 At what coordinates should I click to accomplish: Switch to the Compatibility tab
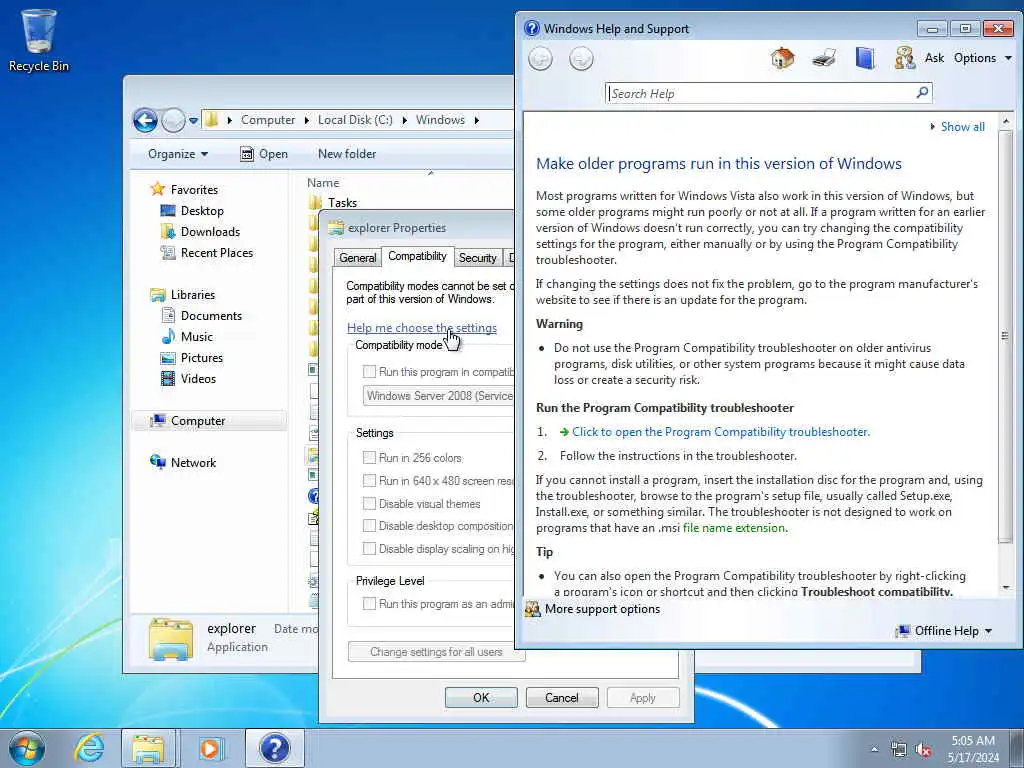click(417, 256)
